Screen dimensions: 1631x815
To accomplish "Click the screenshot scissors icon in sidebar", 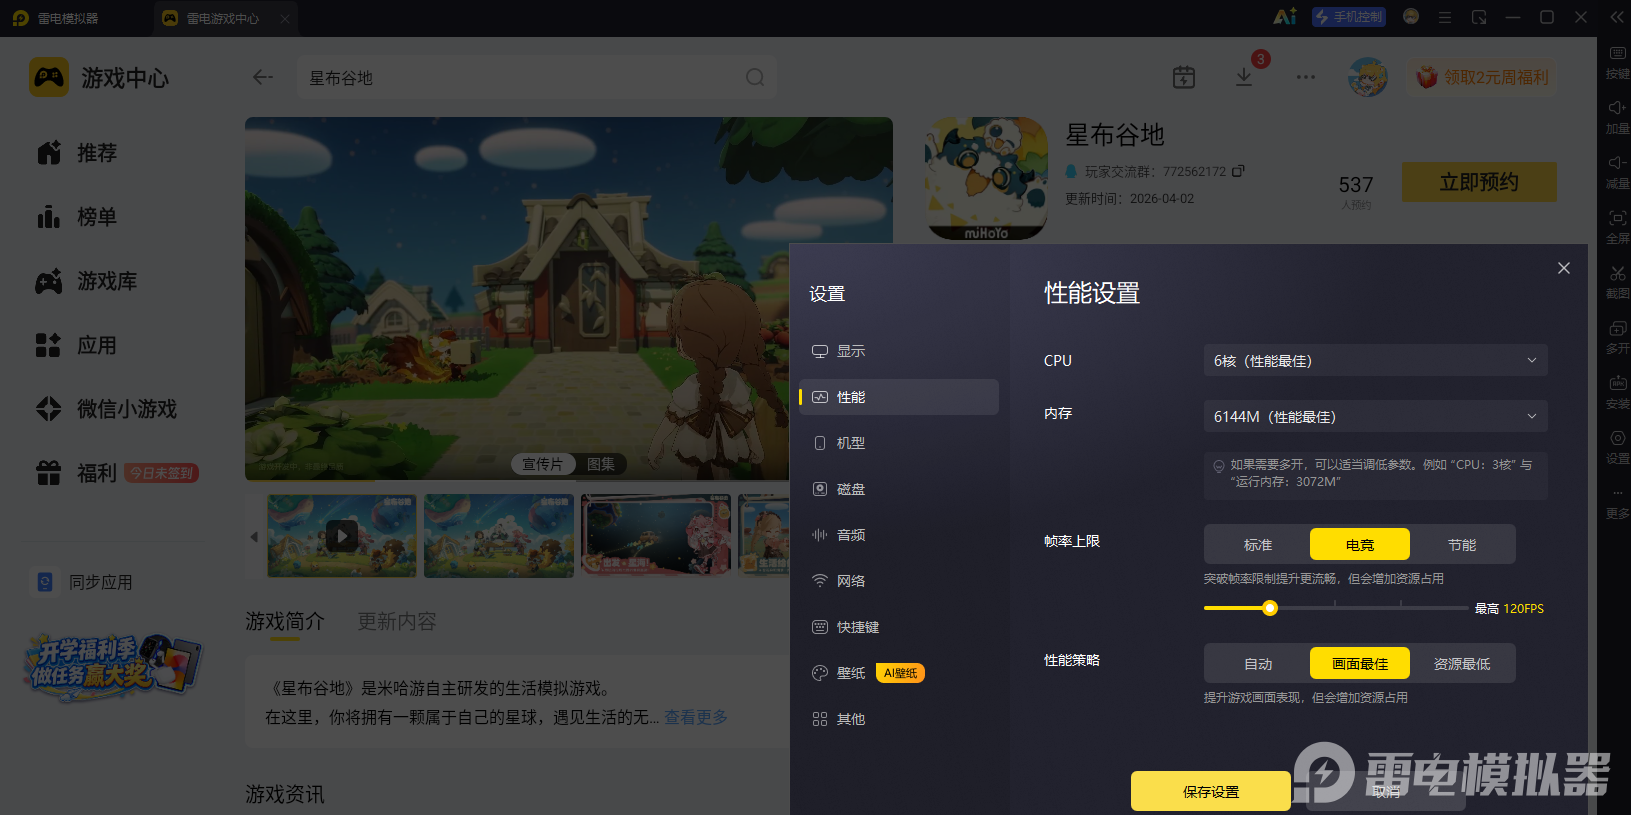I will (1617, 273).
